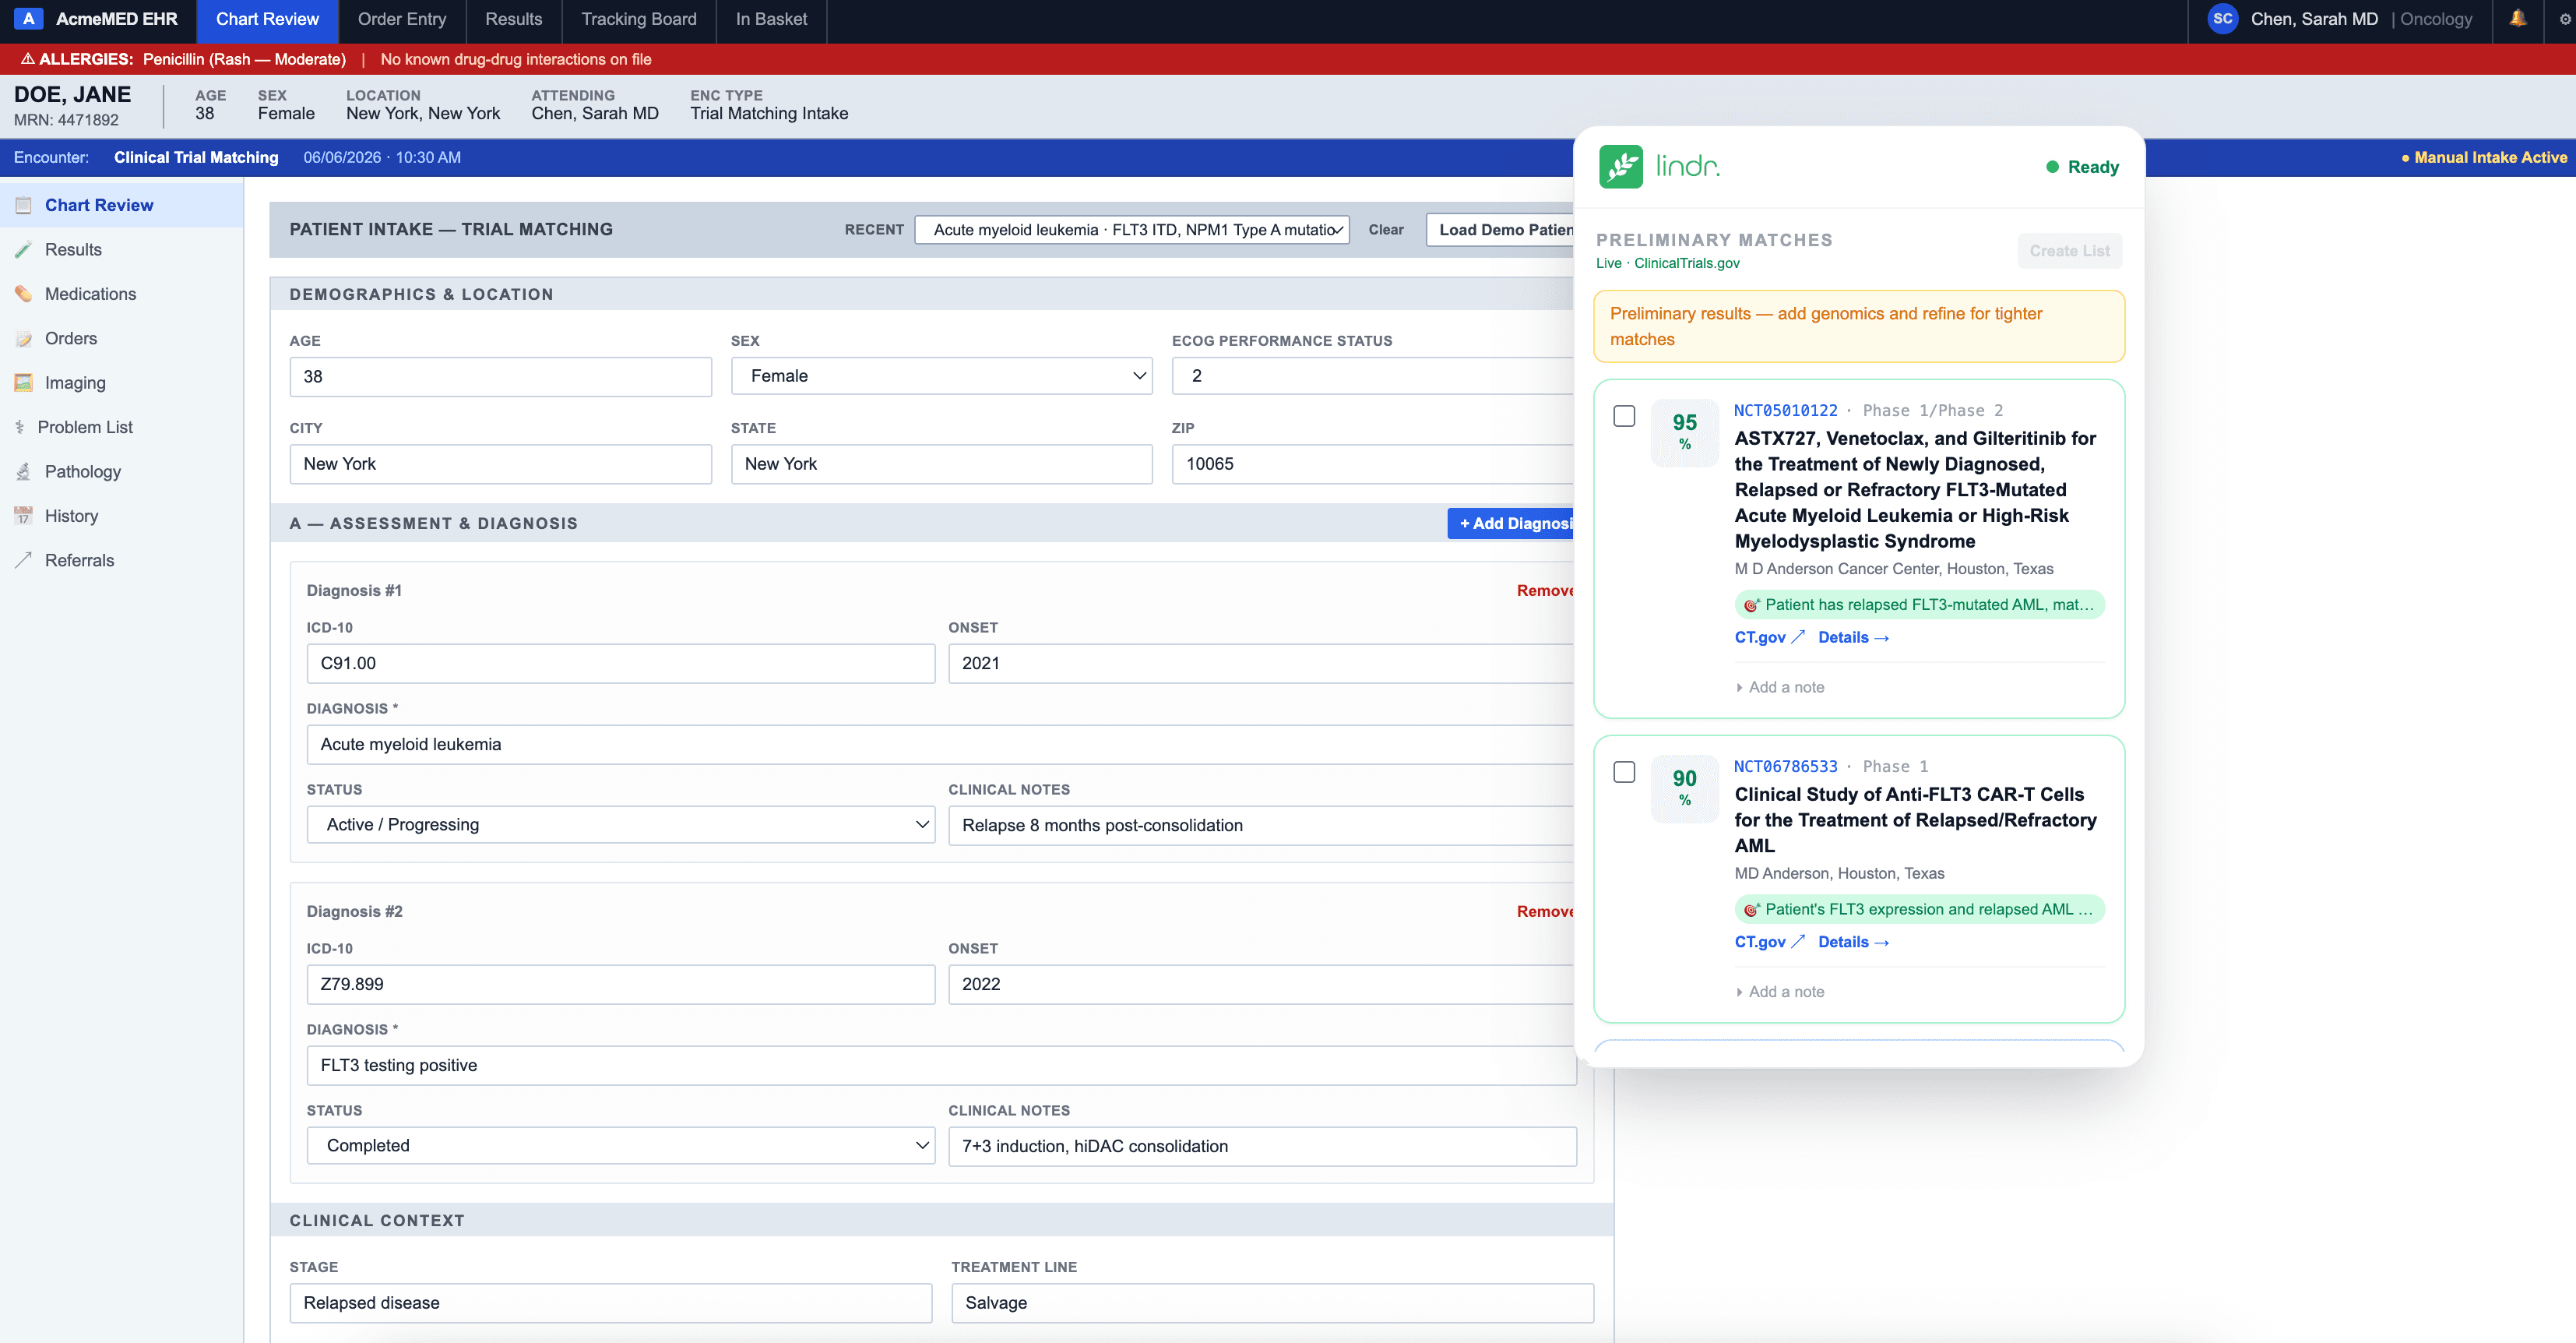The width and height of the screenshot is (2576, 1343).
Task: Switch to the Chart Review top tab
Action: coord(267,20)
